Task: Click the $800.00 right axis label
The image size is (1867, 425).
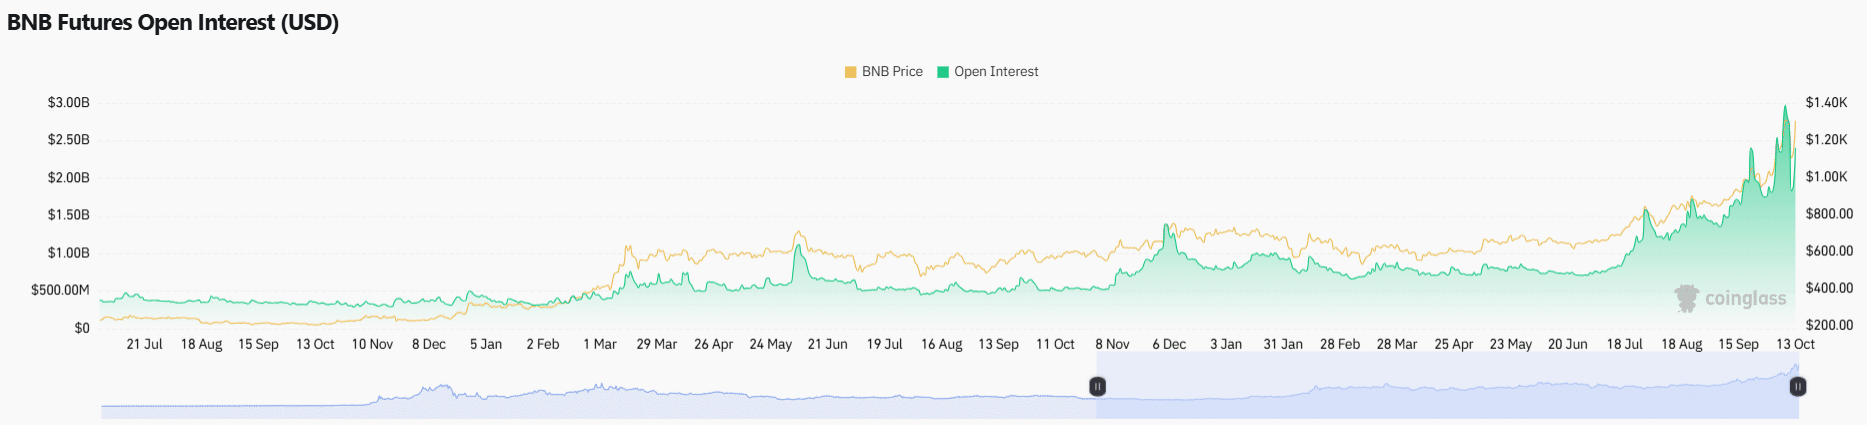Action: click(1829, 214)
